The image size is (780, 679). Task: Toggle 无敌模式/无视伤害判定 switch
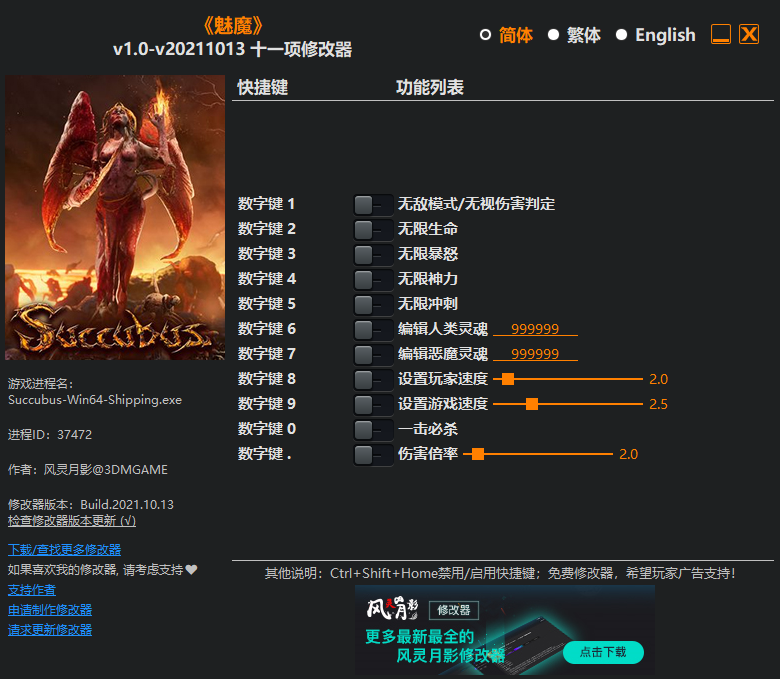(373, 204)
